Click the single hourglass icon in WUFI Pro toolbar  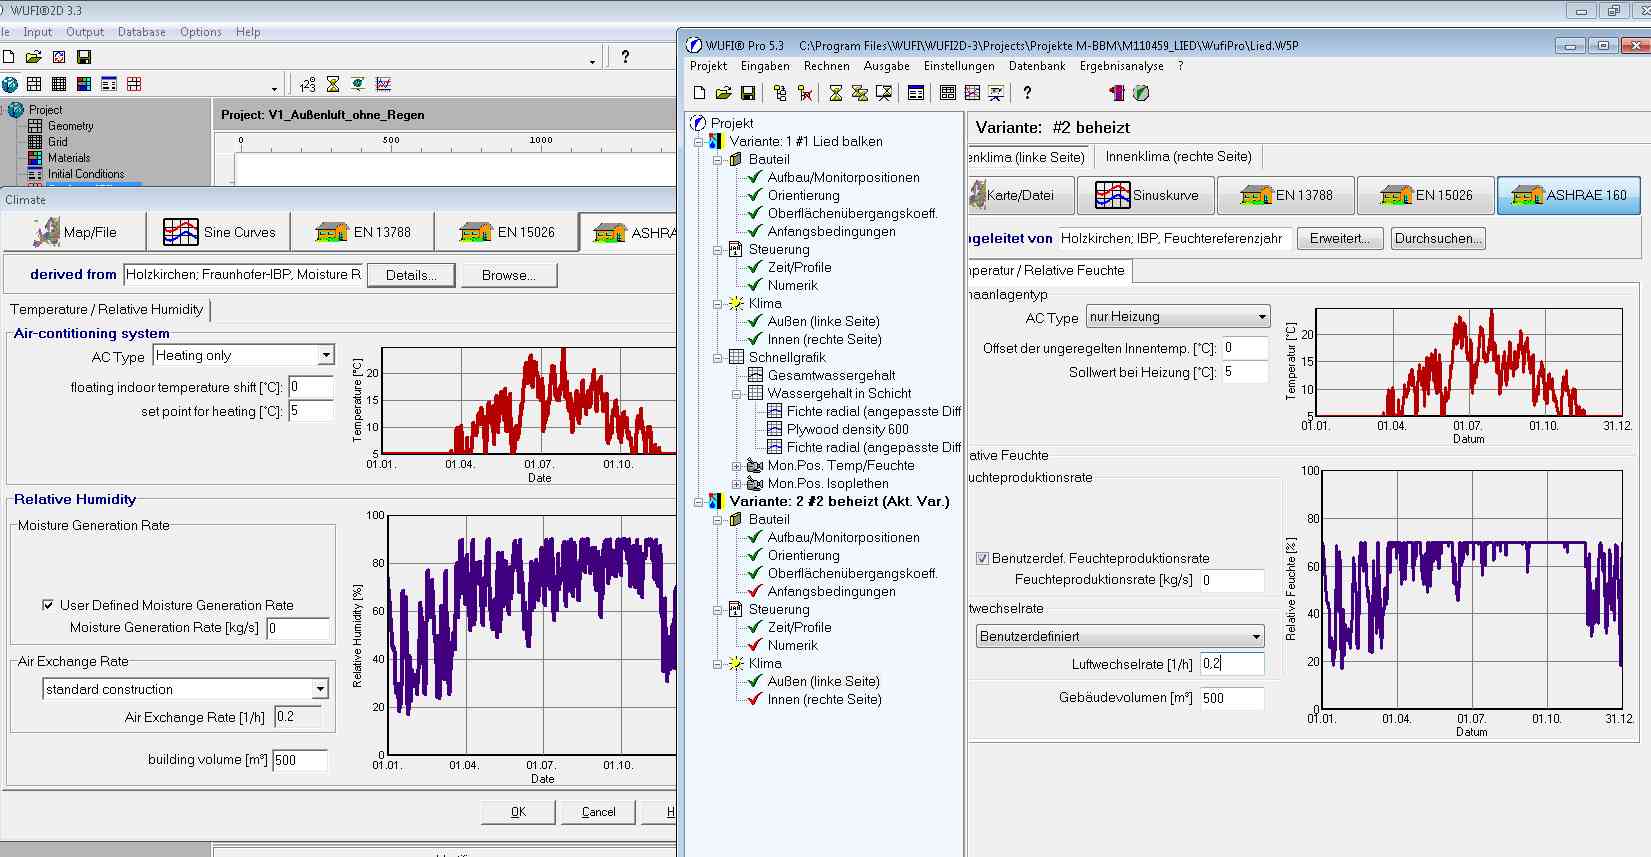point(835,93)
